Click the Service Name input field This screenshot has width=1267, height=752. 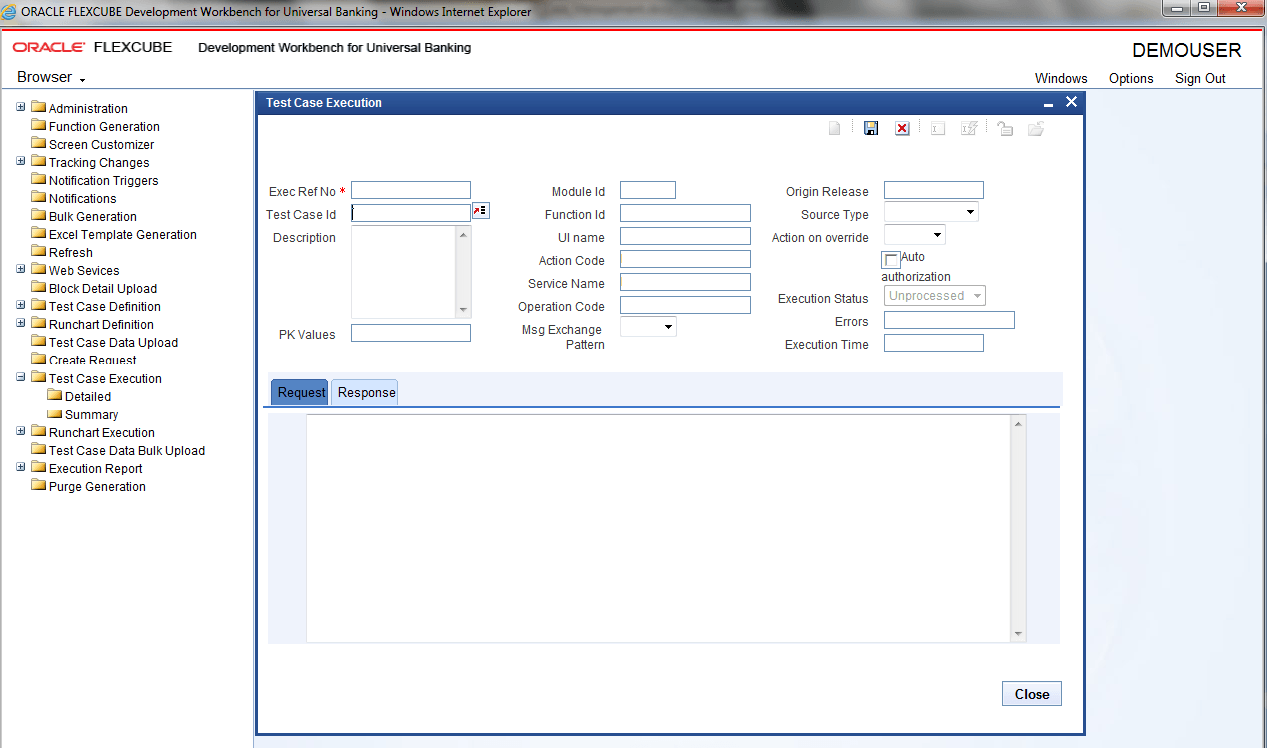pyautogui.click(x=685, y=282)
